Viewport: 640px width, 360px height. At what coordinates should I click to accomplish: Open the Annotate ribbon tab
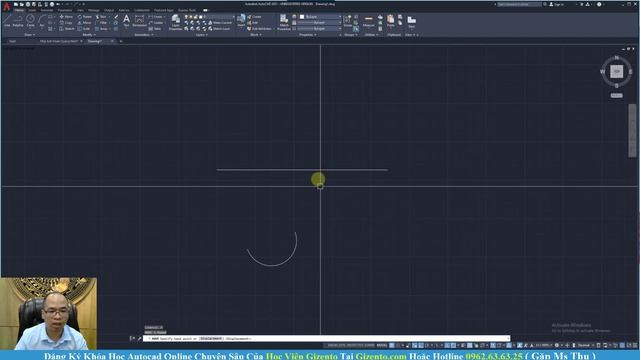47,10
